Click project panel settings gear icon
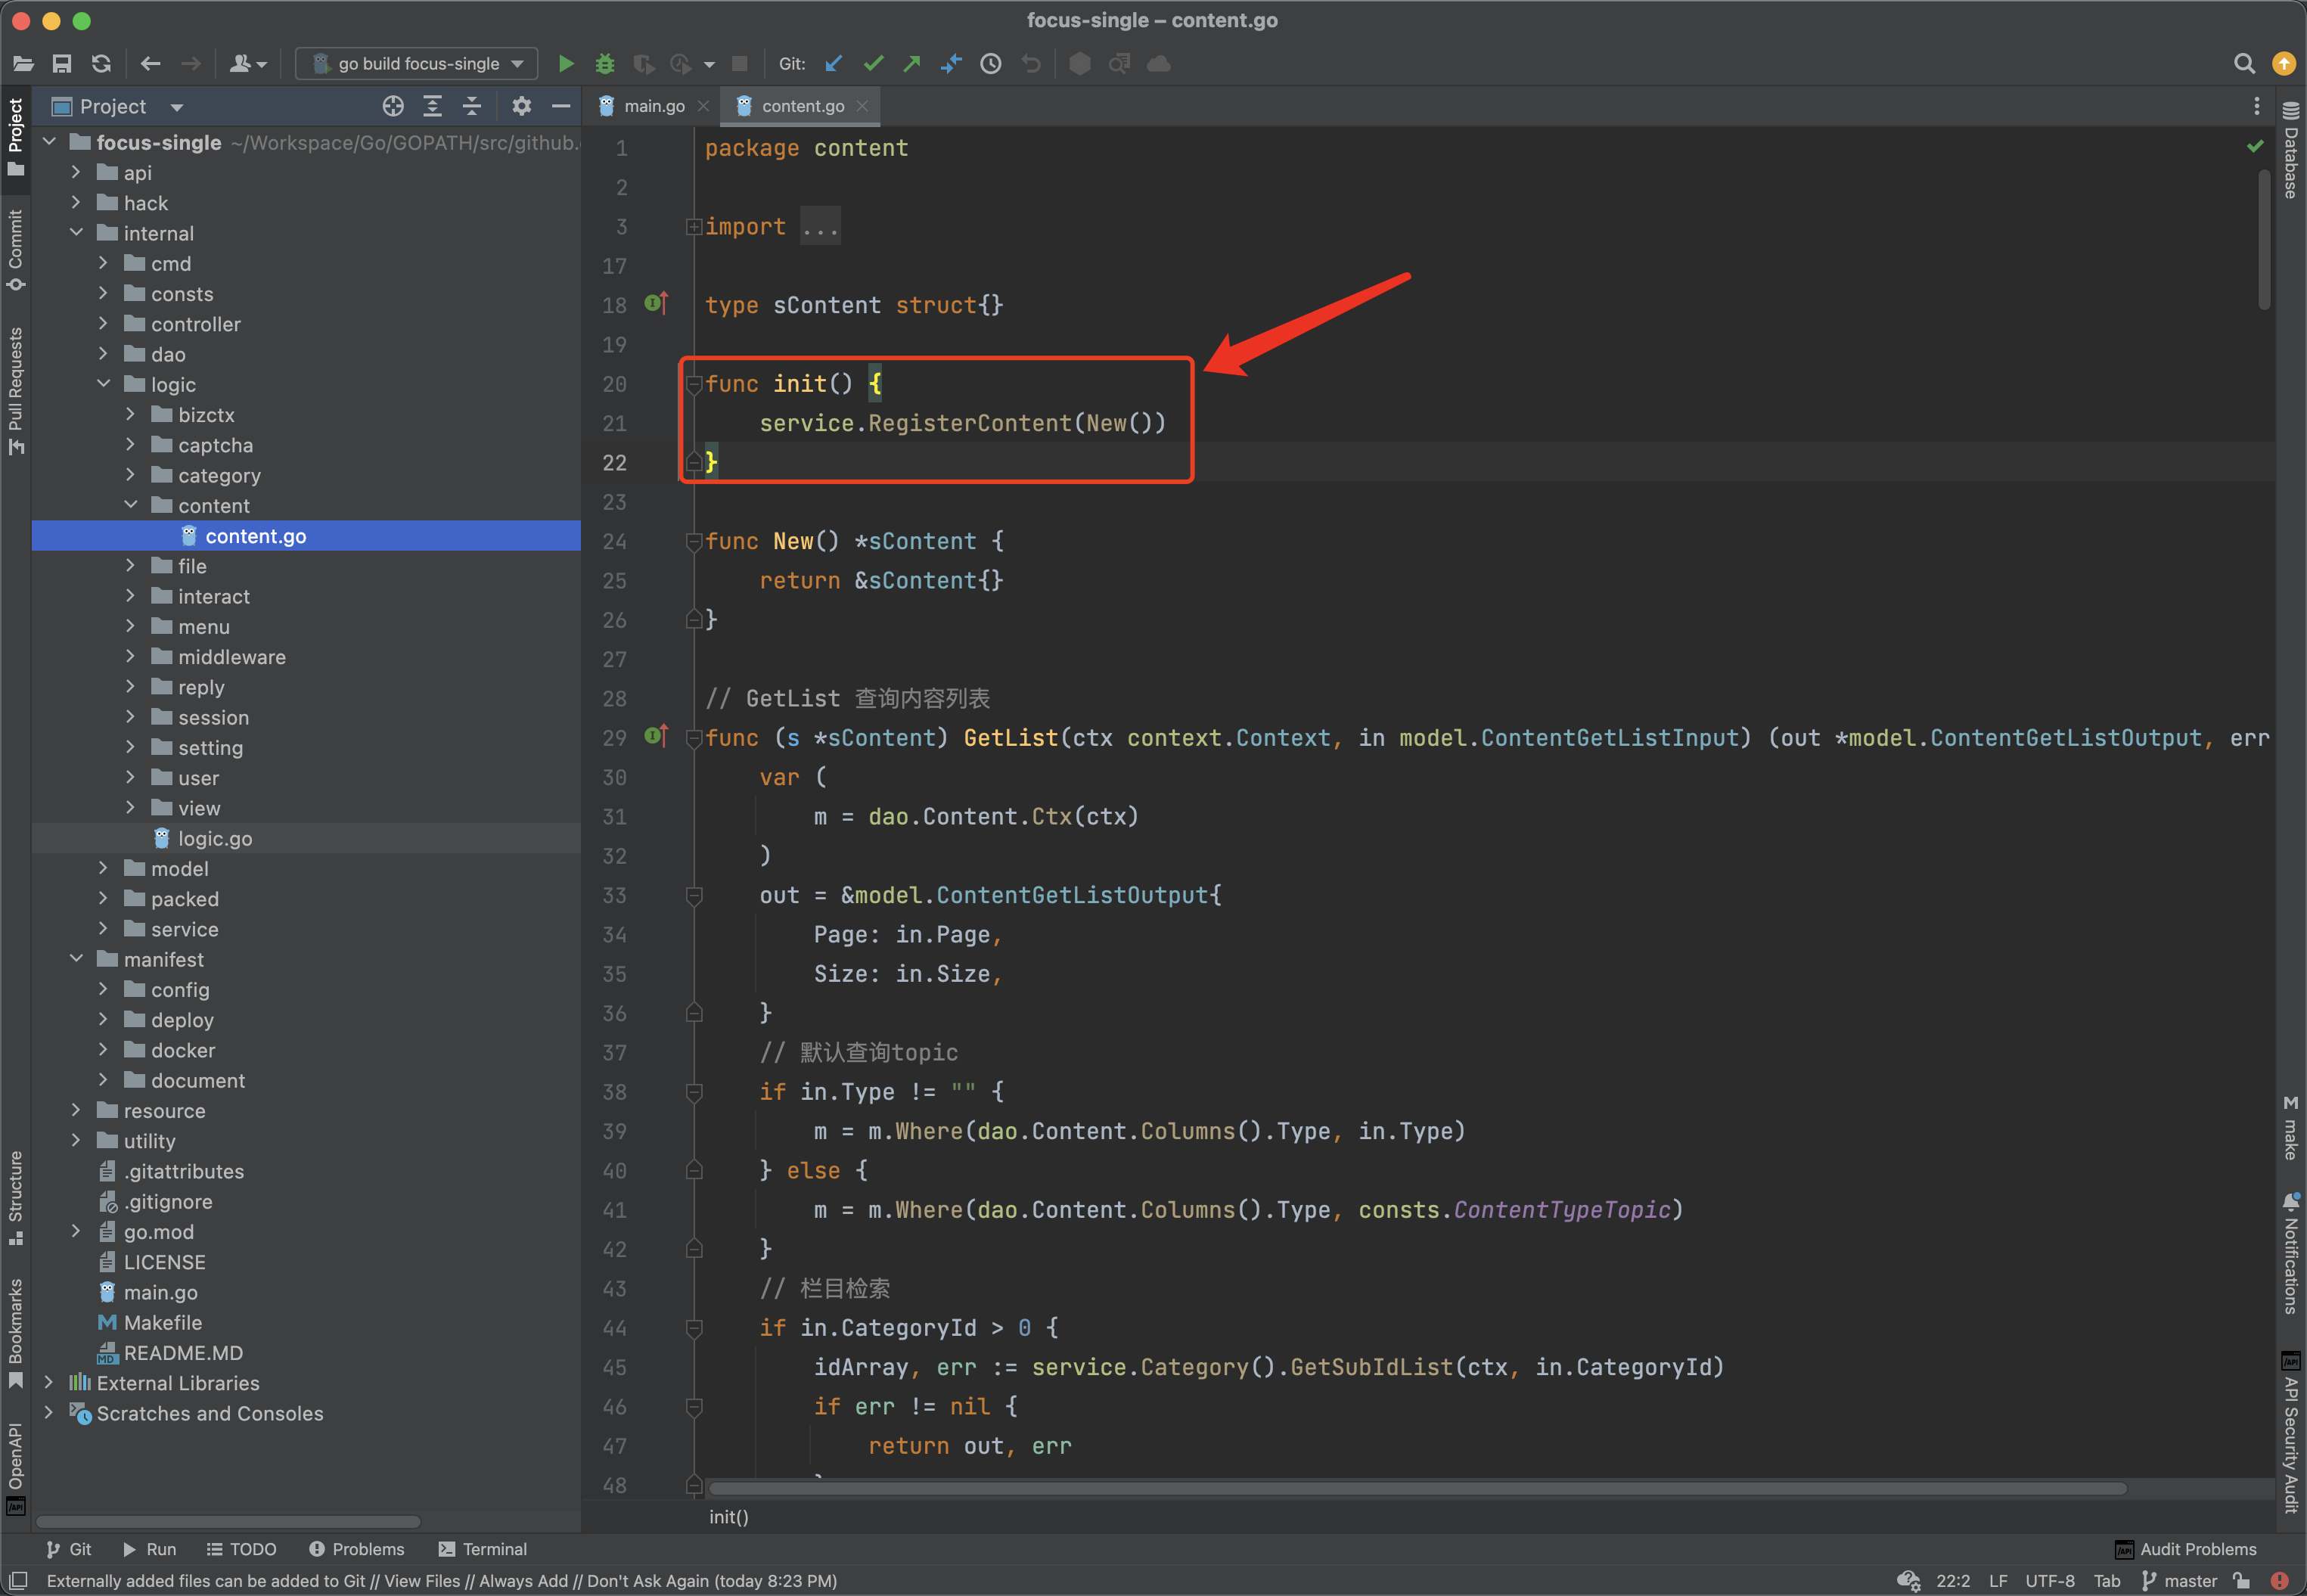 pyautogui.click(x=521, y=106)
